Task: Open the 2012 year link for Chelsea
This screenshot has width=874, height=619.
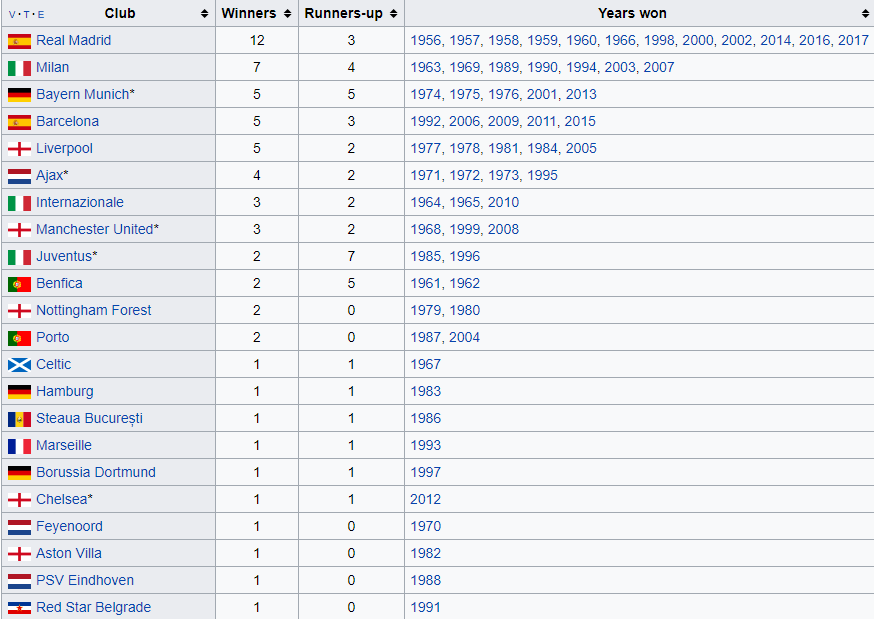Action: pos(425,499)
